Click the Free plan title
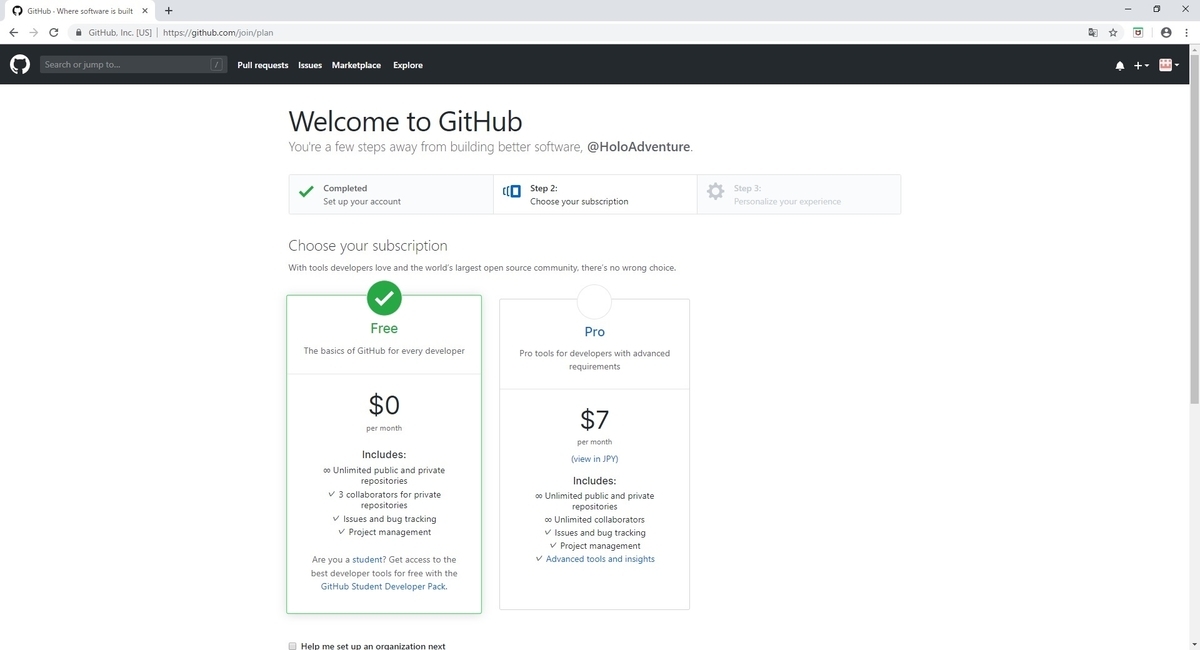The image size is (1200, 650). [x=384, y=328]
